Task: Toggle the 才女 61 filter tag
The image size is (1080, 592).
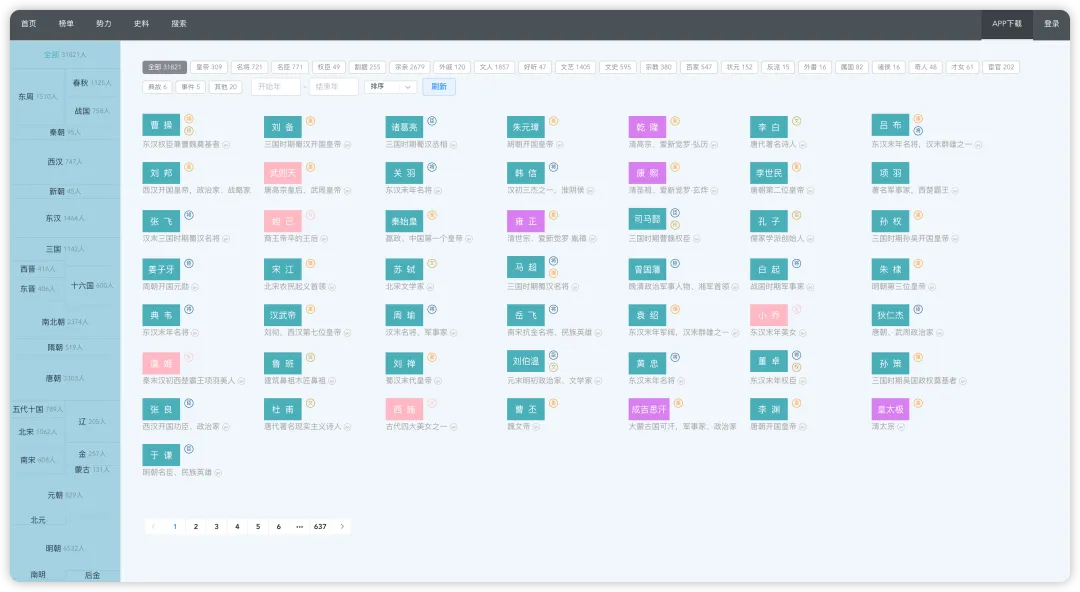Action: click(x=962, y=67)
